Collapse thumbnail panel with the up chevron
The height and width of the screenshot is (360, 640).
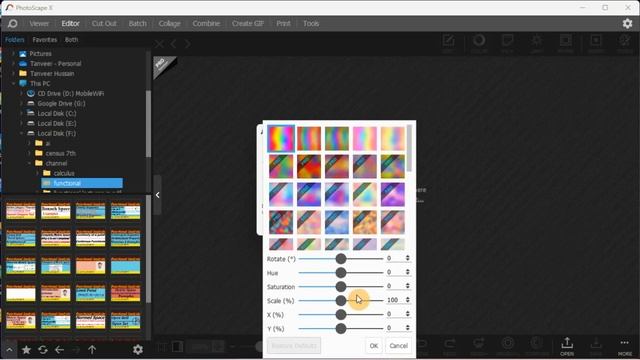(x=9, y=350)
